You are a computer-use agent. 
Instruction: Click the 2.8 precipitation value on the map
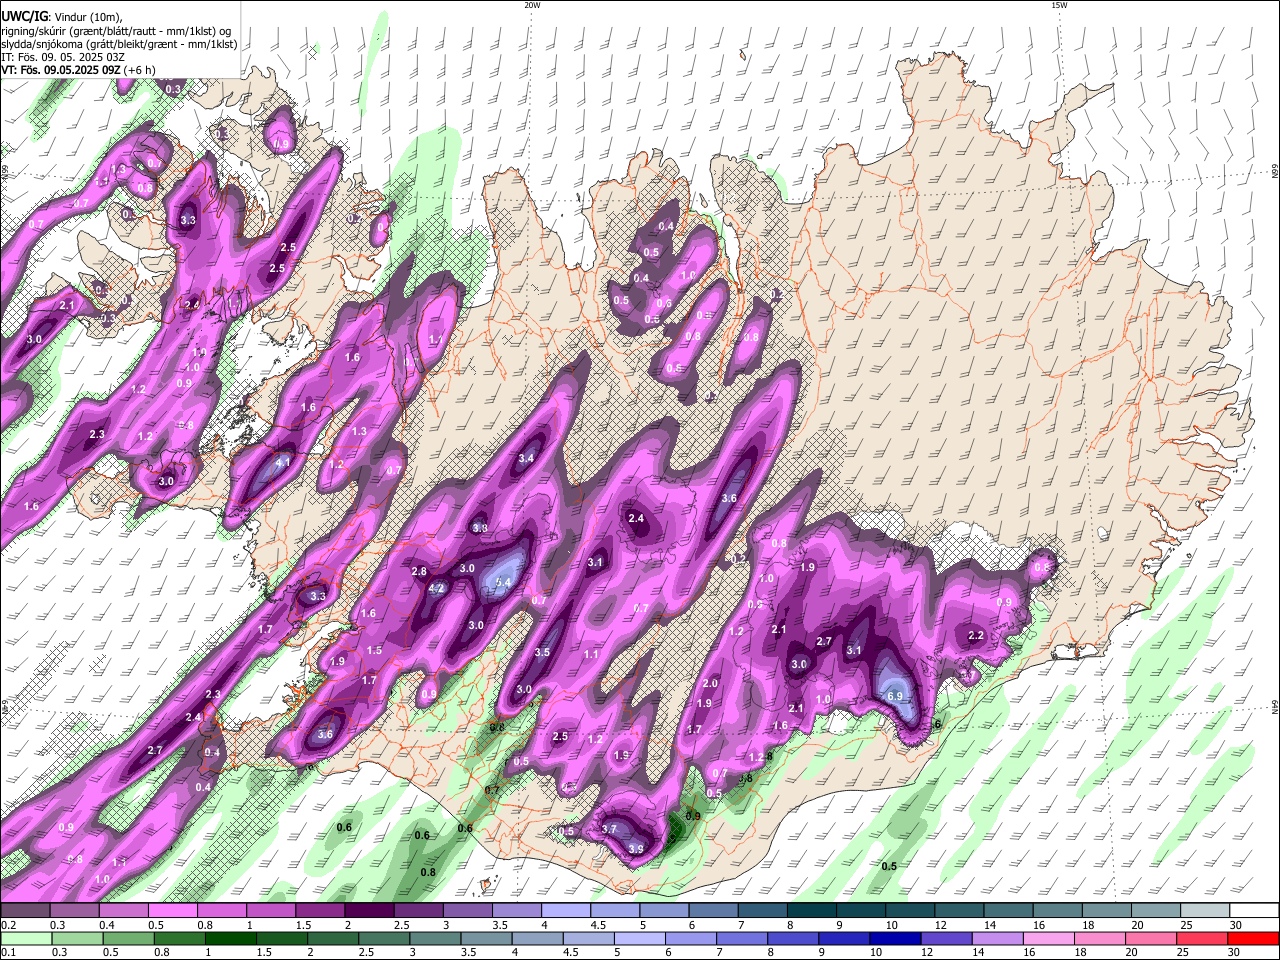pyautogui.click(x=420, y=572)
